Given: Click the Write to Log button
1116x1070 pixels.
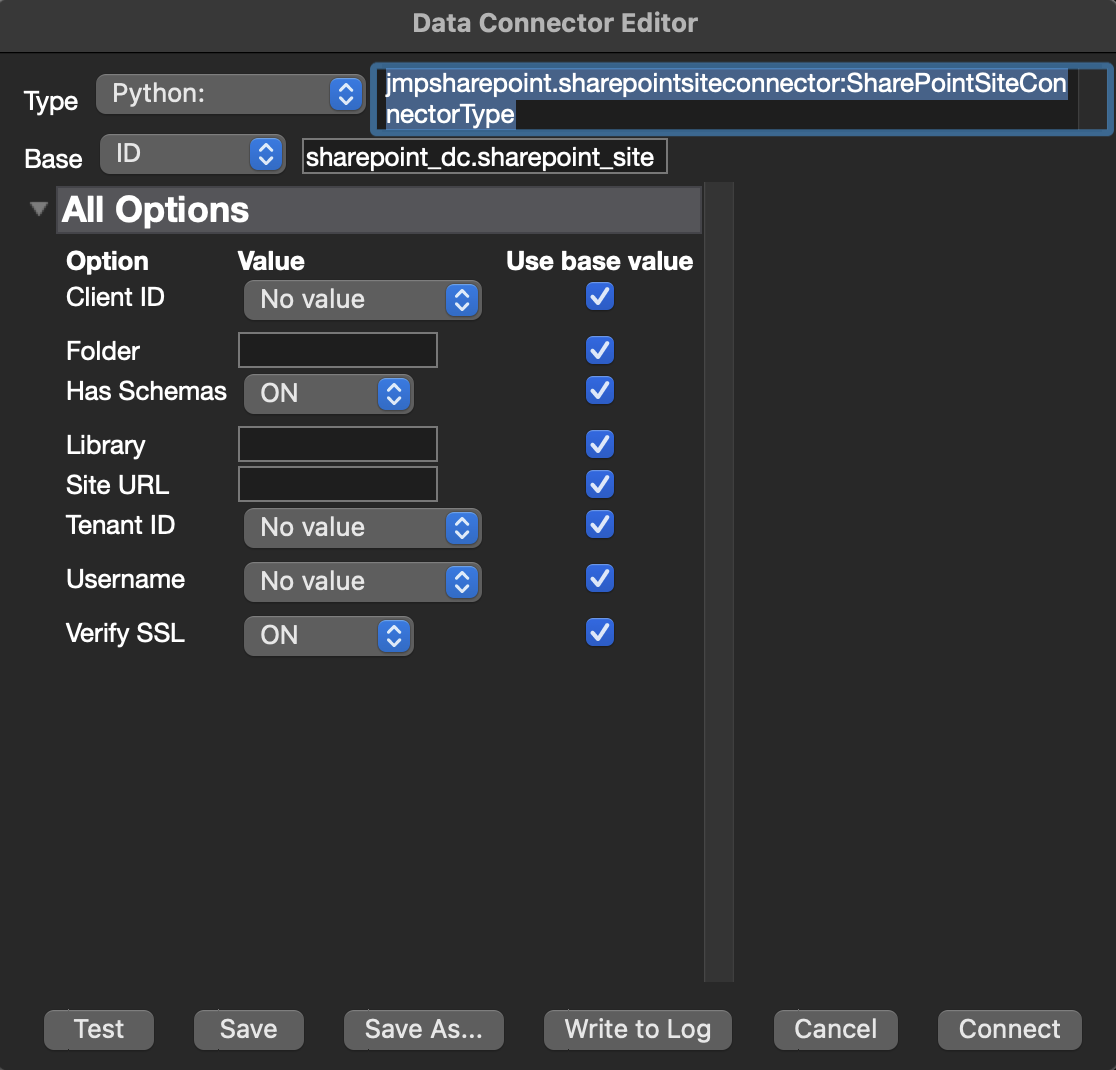Looking at the screenshot, I should pos(638,1029).
